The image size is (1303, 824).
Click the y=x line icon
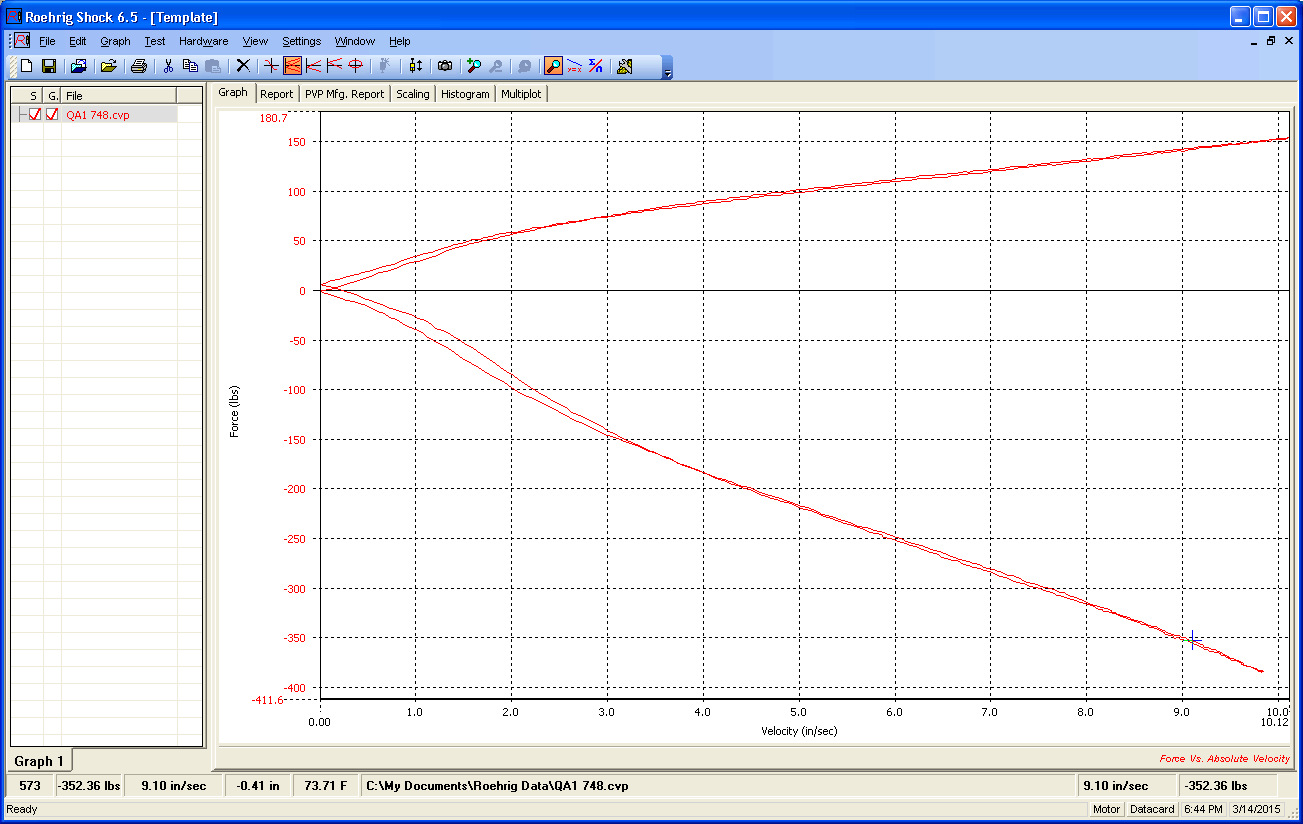[574, 66]
